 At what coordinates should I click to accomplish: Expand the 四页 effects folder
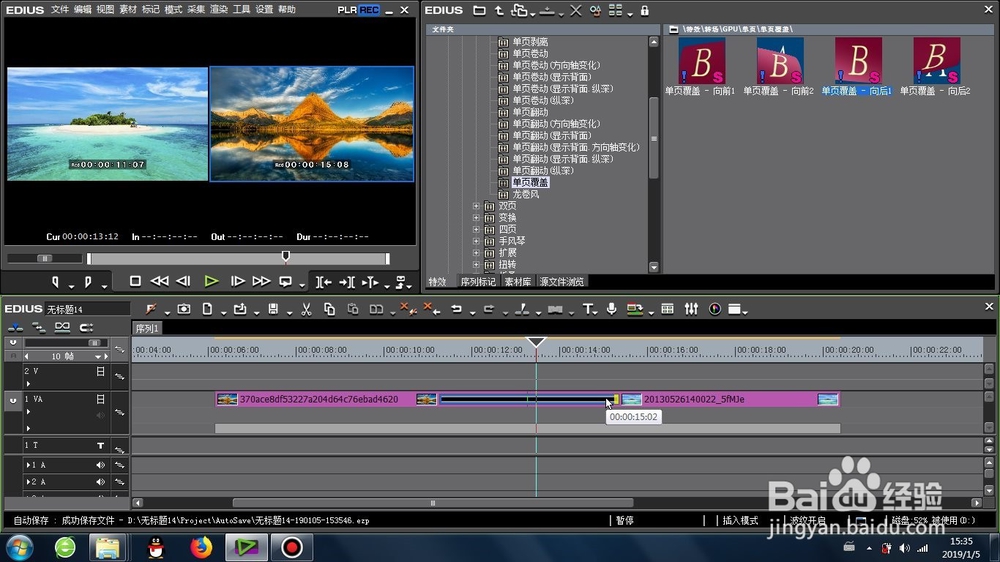point(476,230)
